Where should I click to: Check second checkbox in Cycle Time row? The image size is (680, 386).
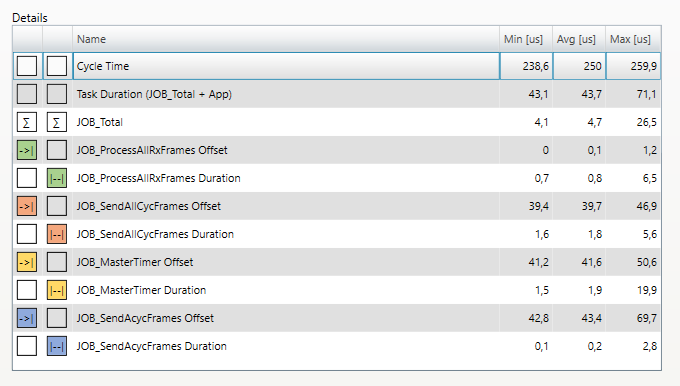(x=57, y=66)
